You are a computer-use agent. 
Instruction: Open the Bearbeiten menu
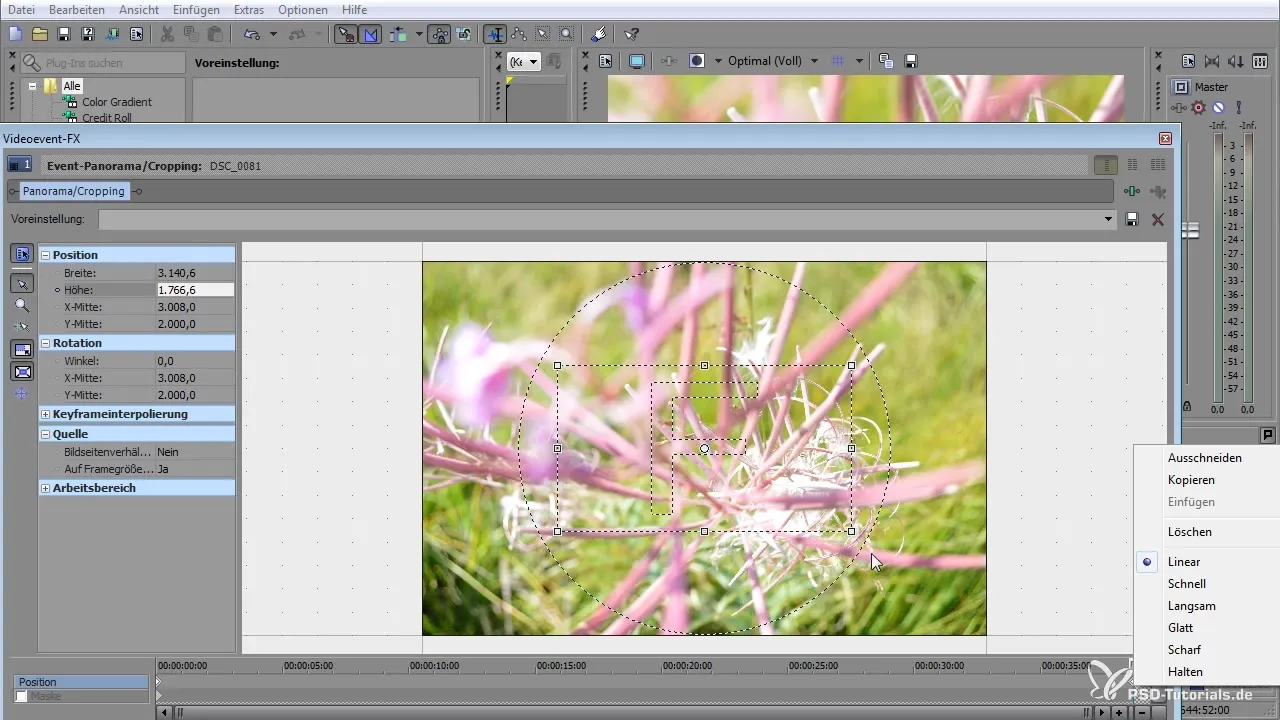click(76, 10)
